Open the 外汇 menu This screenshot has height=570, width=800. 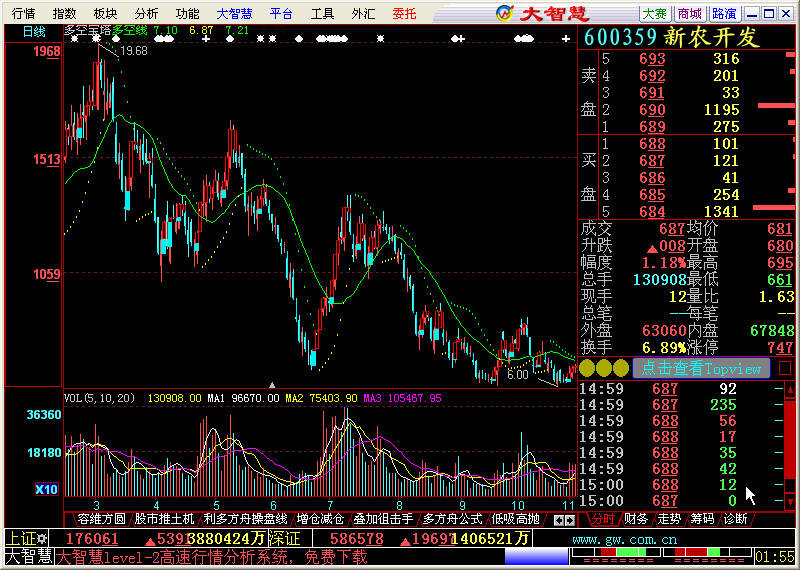(x=363, y=14)
